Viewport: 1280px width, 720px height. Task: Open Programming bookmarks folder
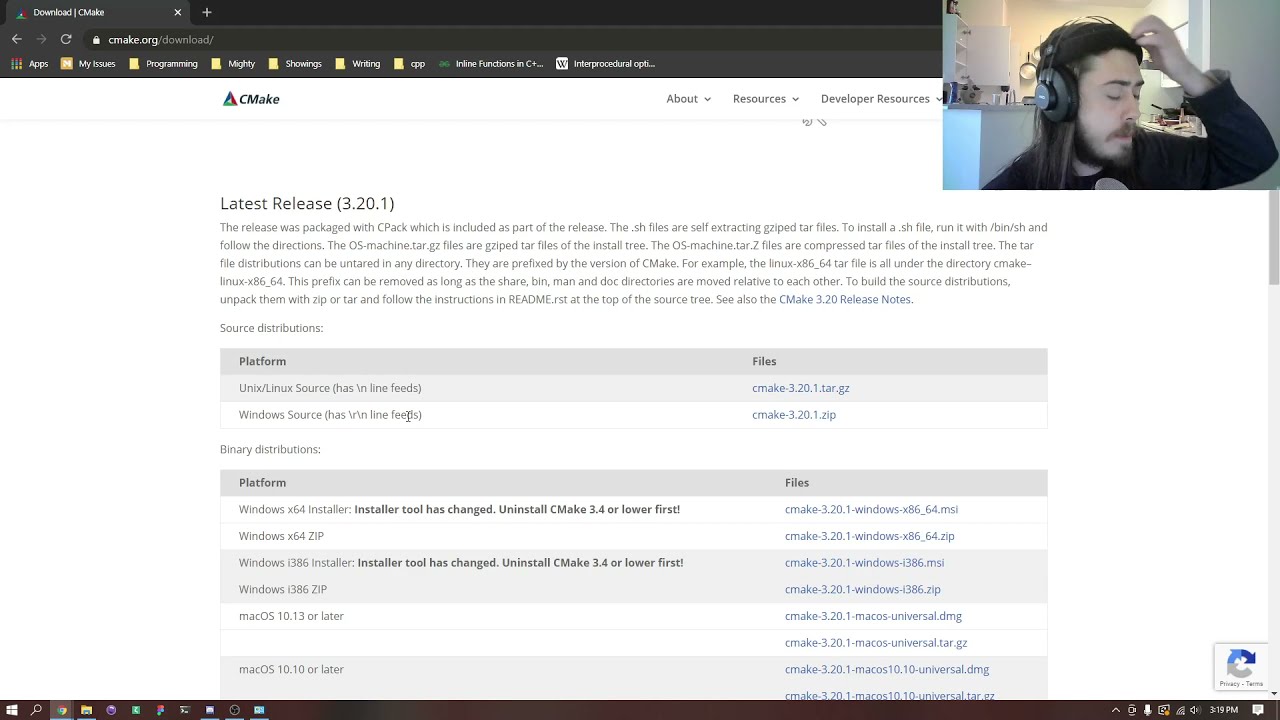click(x=162, y=63)
